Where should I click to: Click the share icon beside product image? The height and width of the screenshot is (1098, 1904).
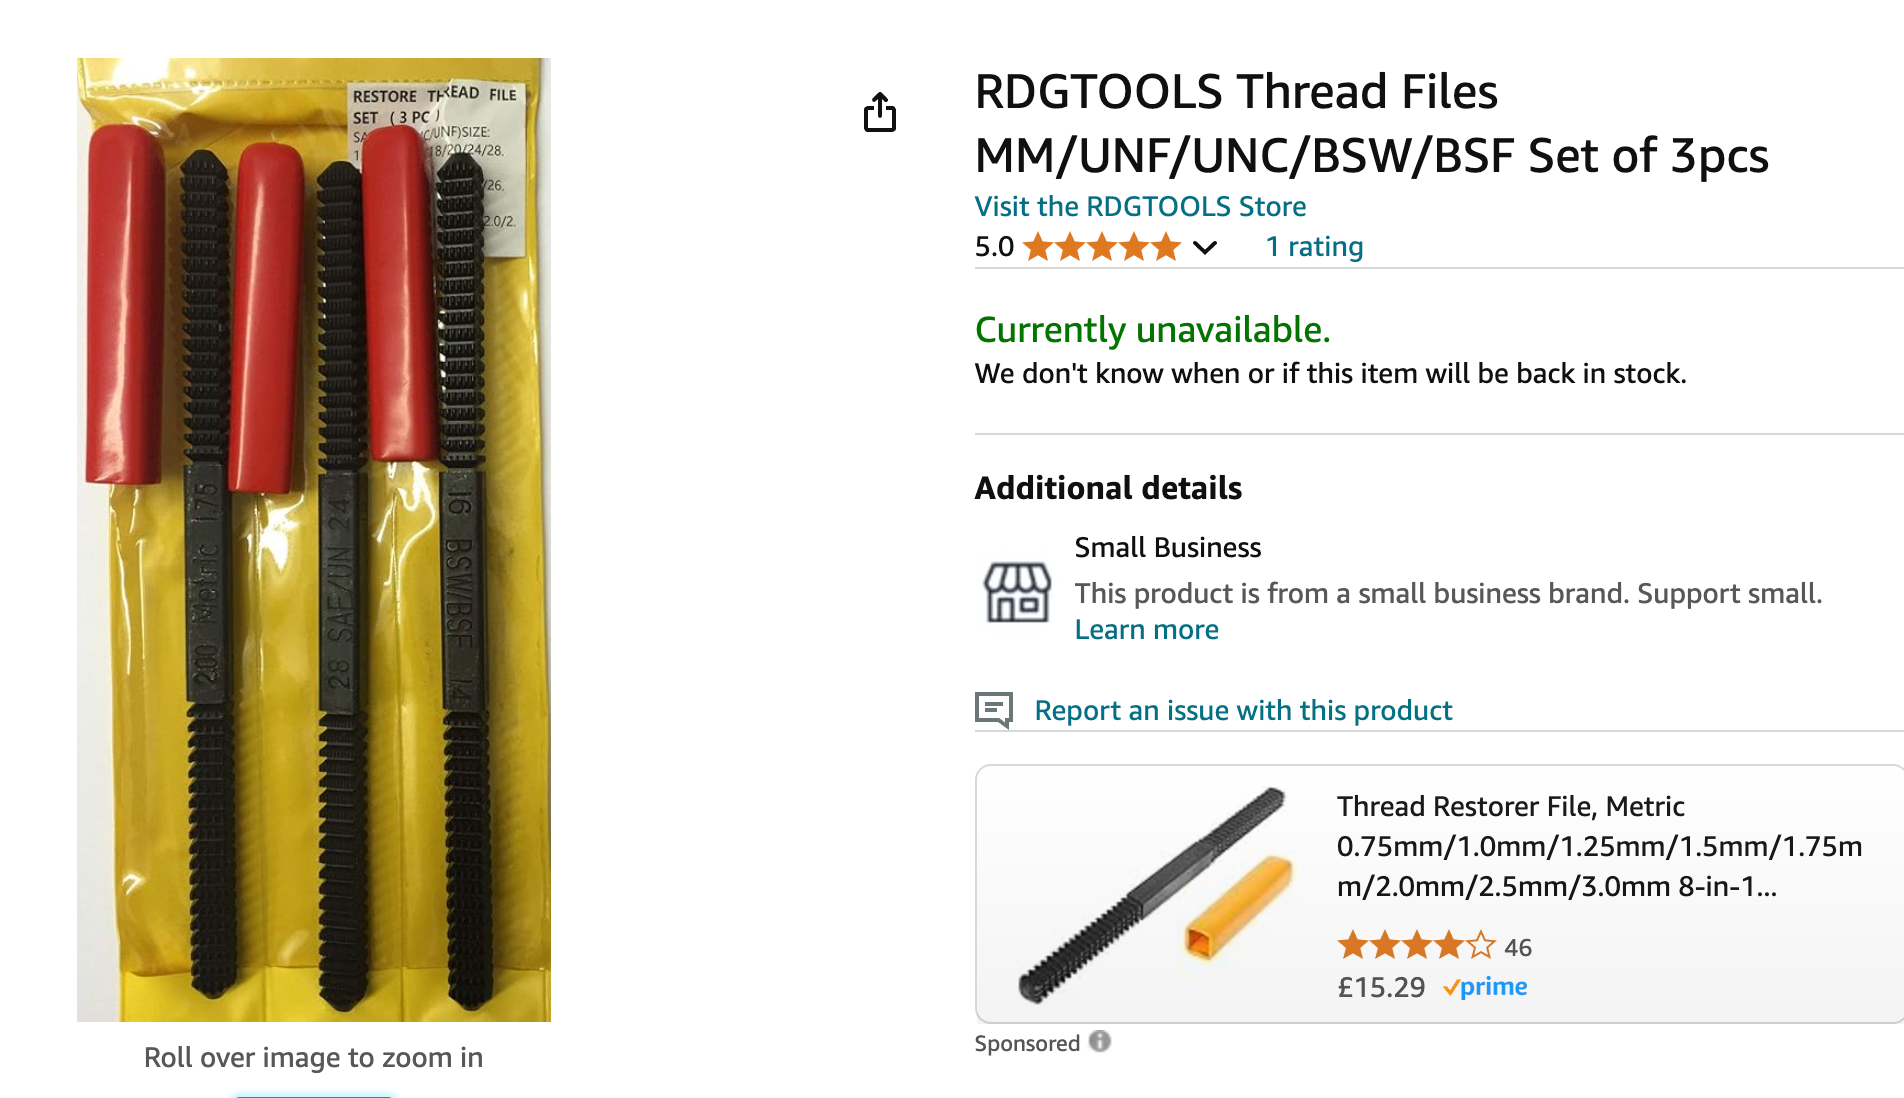pyautogui.click(x=880, y=112)
